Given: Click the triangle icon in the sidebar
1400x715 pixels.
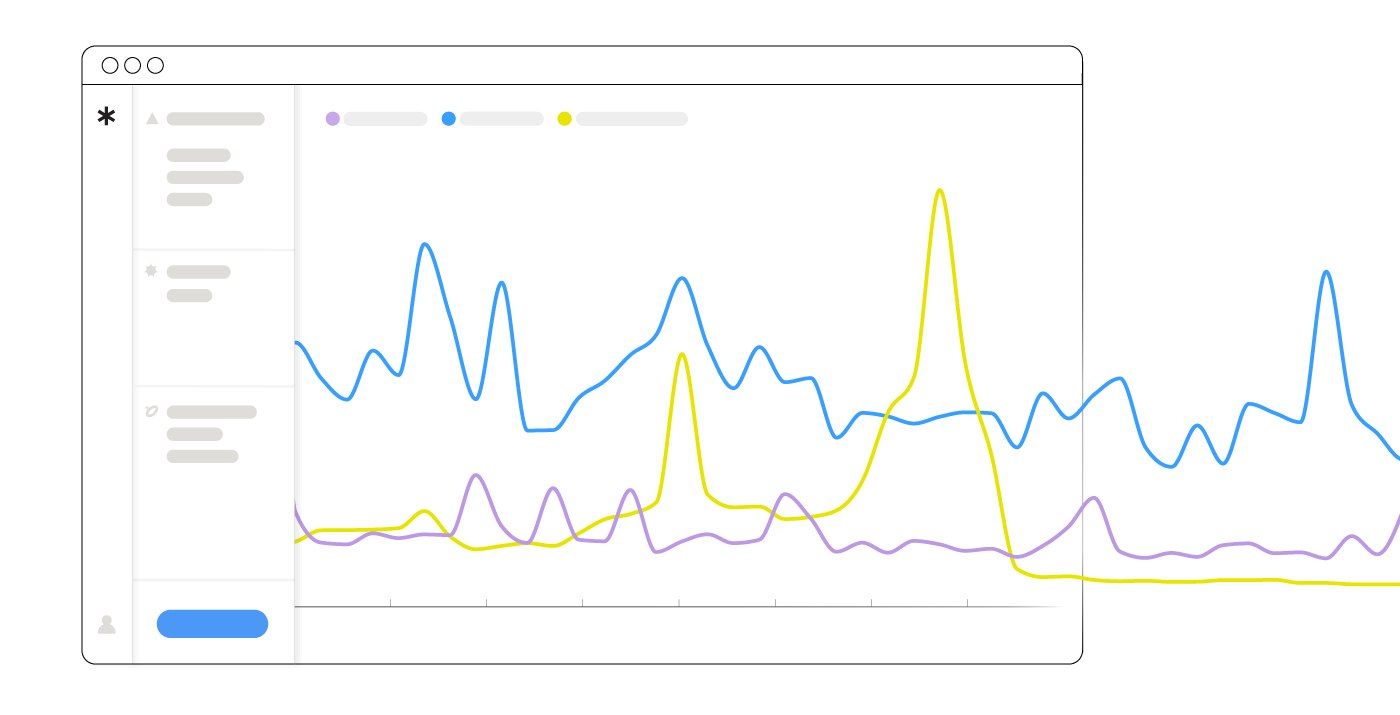Looking at the screenshot, I should pos(152,119).
